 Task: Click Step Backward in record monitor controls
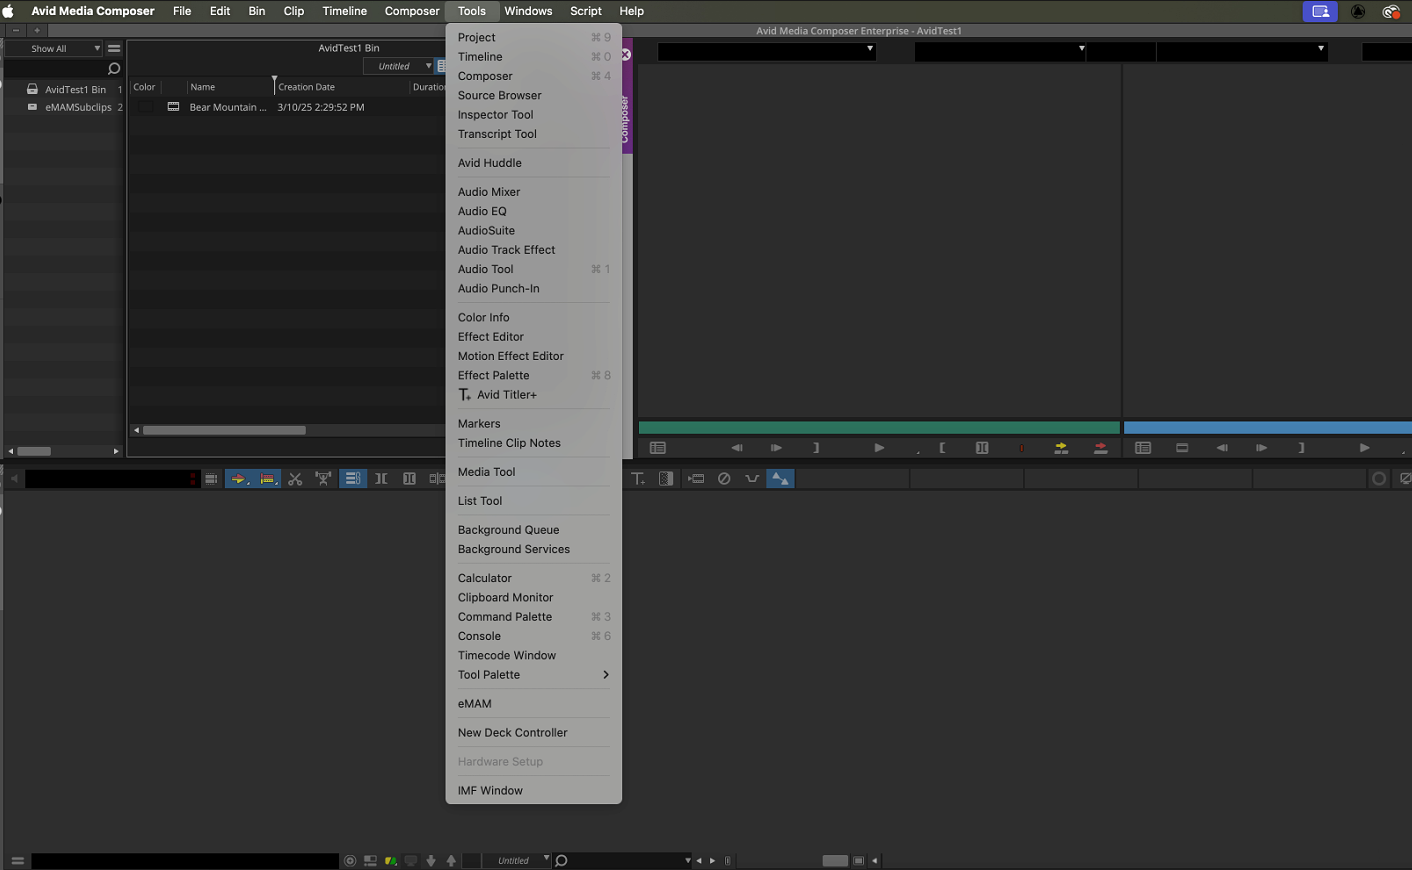(1222, 448)
